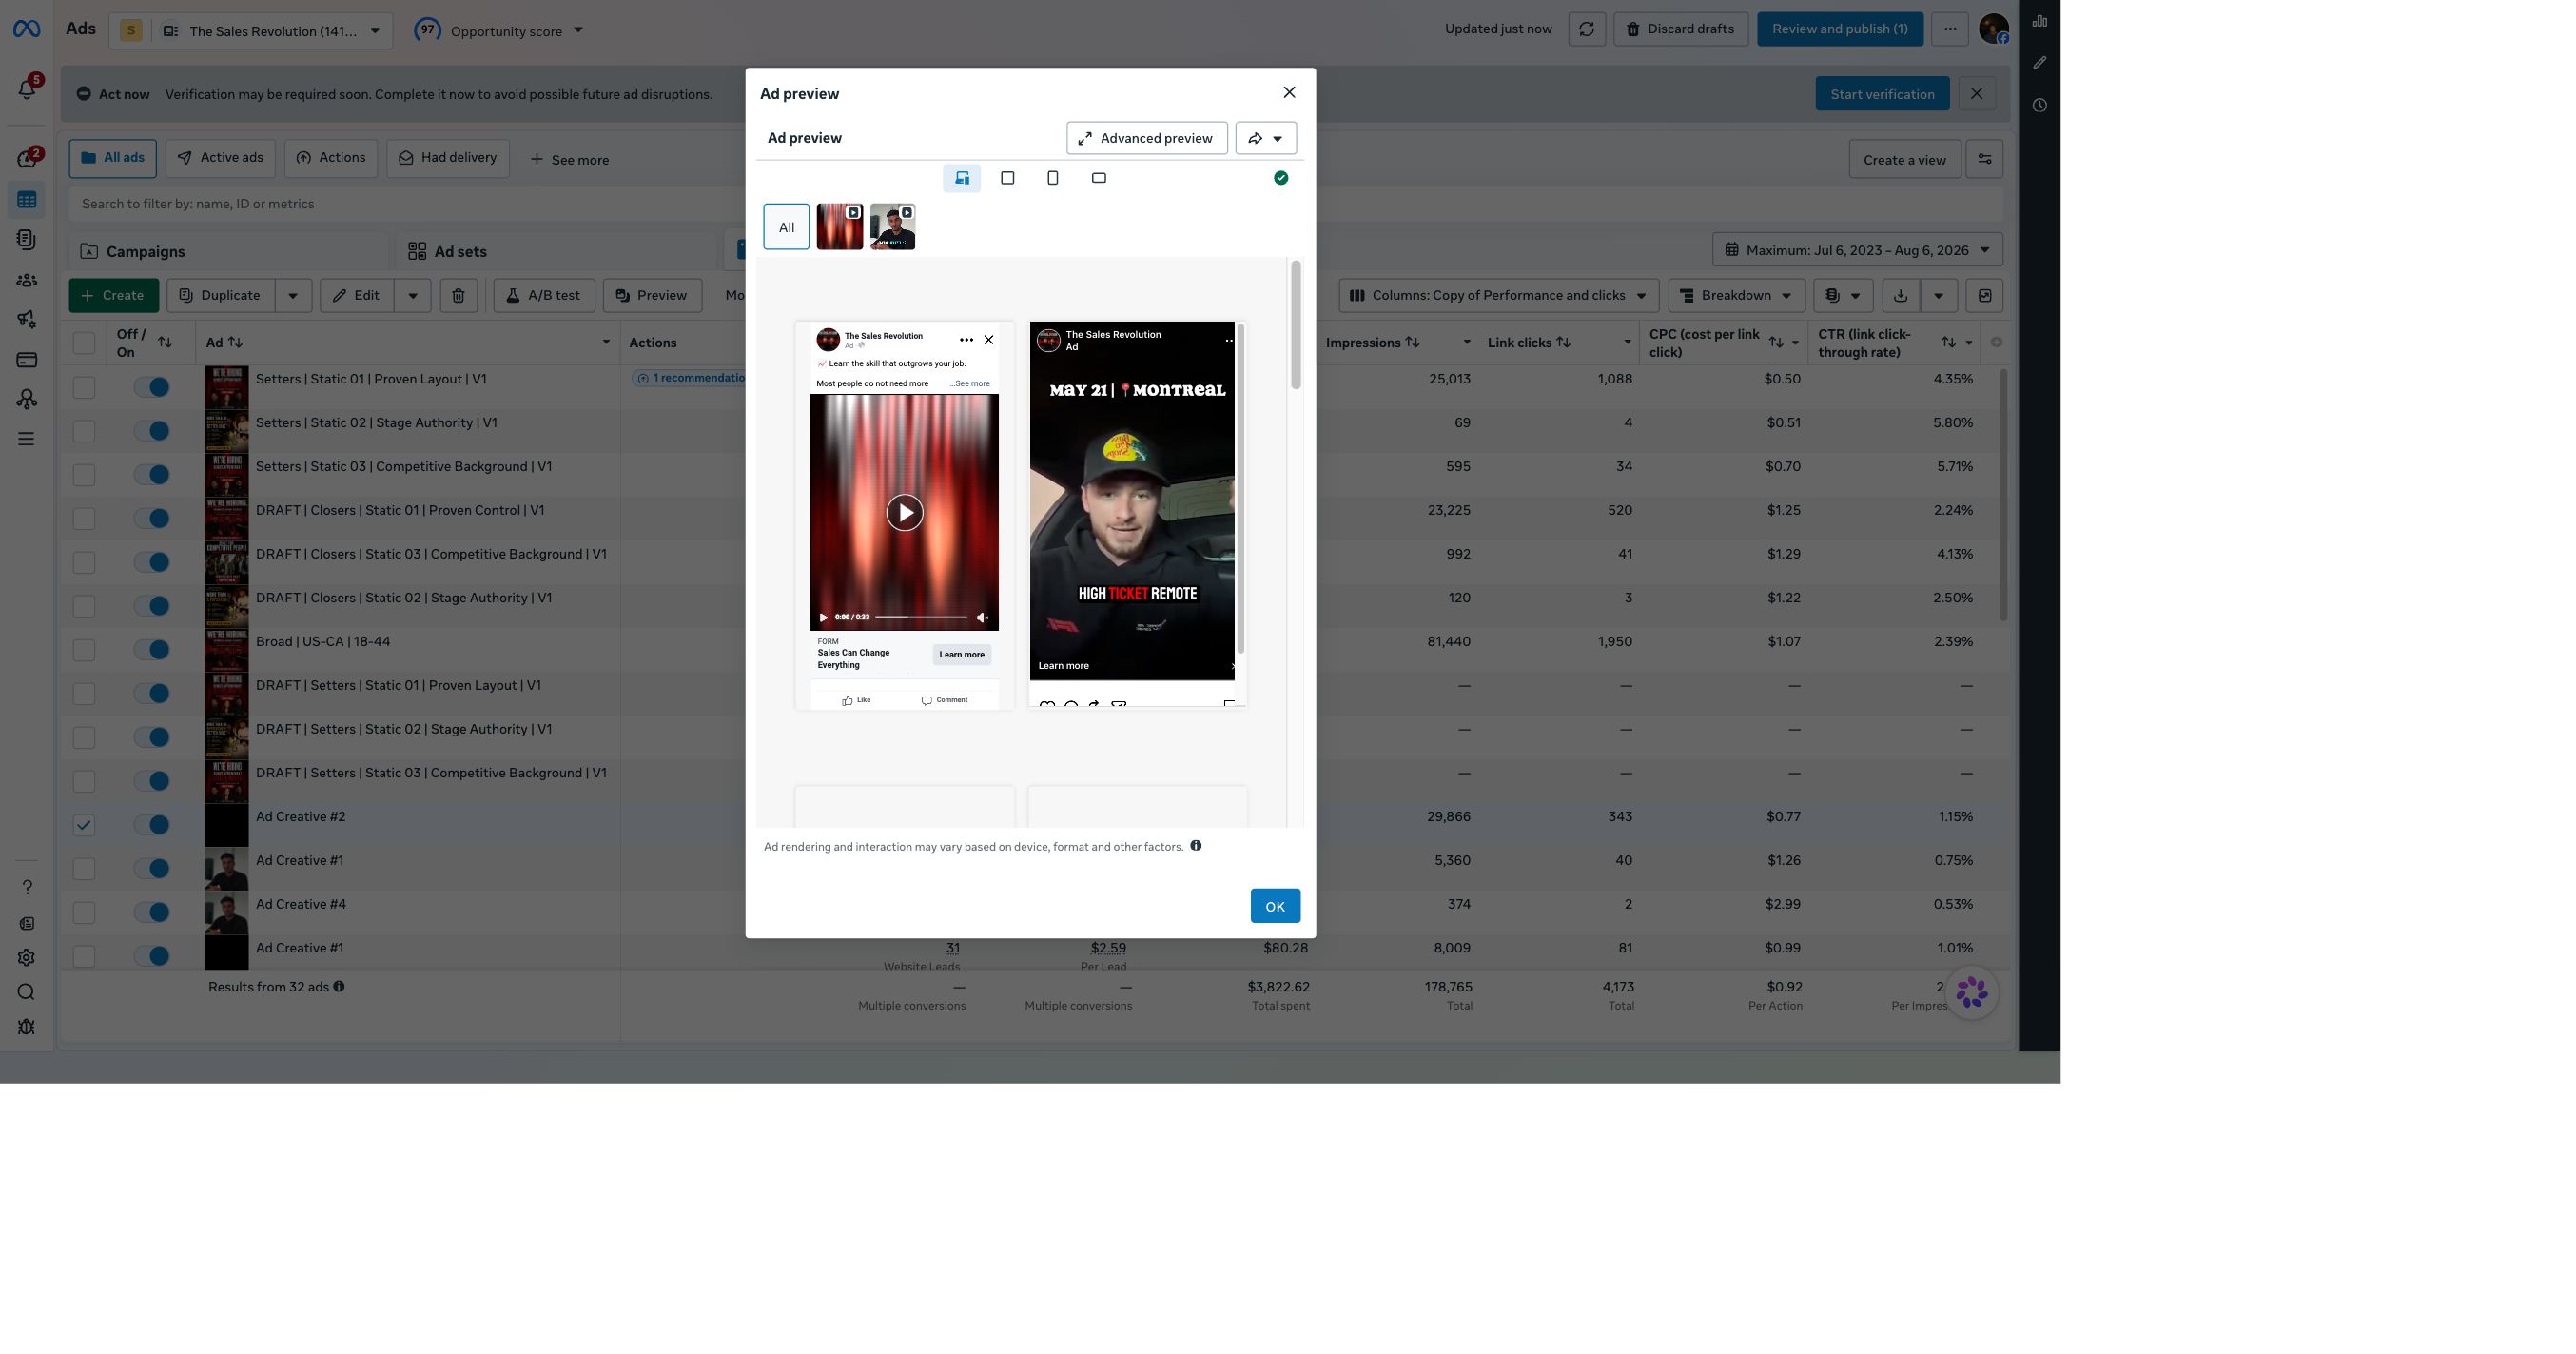Open the bug report icon in the sidebar
The width and height of the screenshot is (2576, 1354).
[x=27, y=1027]
